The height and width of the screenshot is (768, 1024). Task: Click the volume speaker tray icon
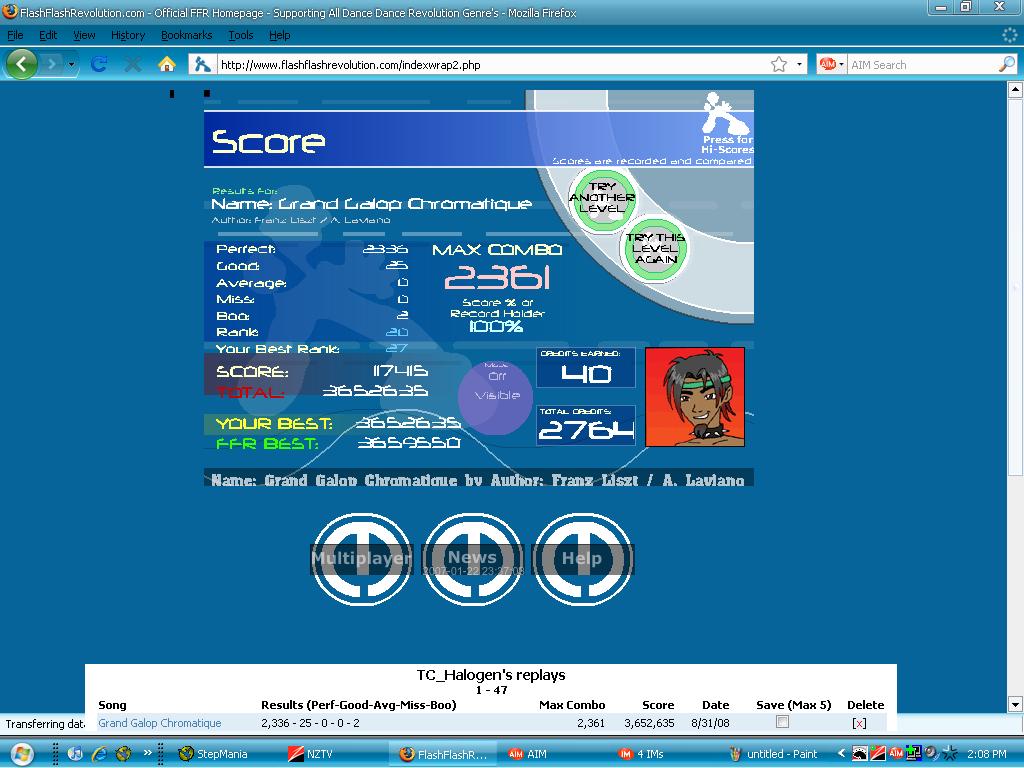pyautogui.click(x=932, y=753)
